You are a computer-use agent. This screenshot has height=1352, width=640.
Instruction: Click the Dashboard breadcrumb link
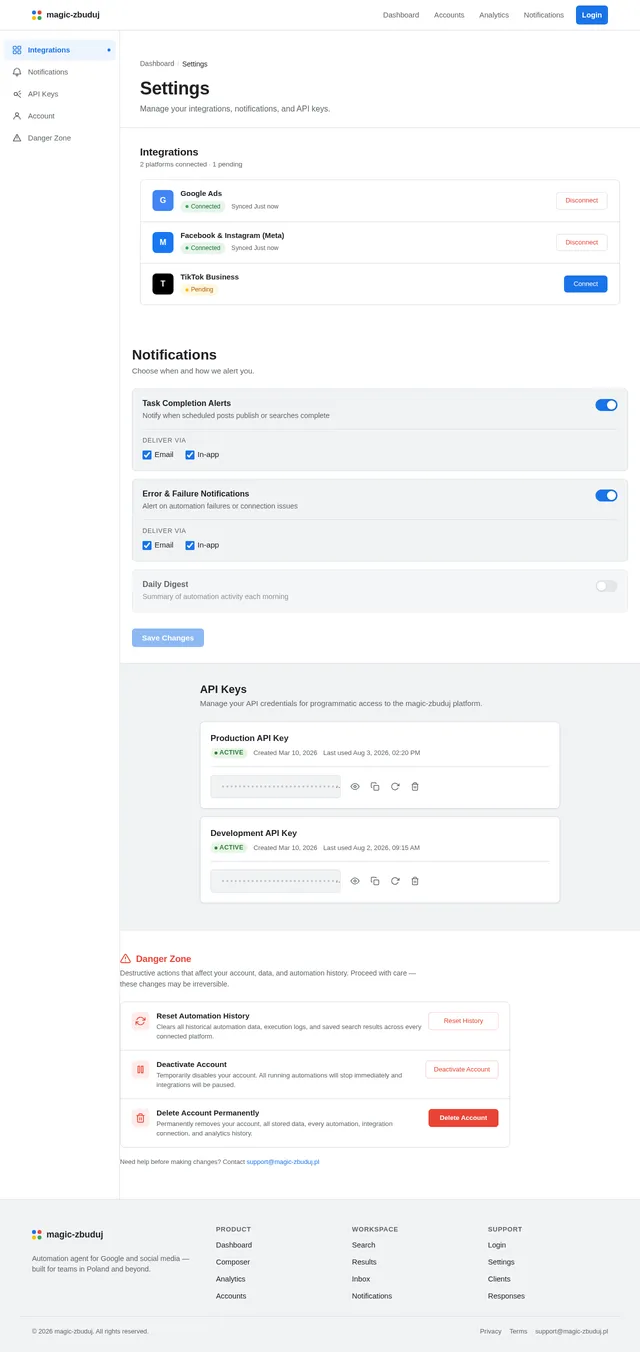pyautogui.click(x=157, y=64)
